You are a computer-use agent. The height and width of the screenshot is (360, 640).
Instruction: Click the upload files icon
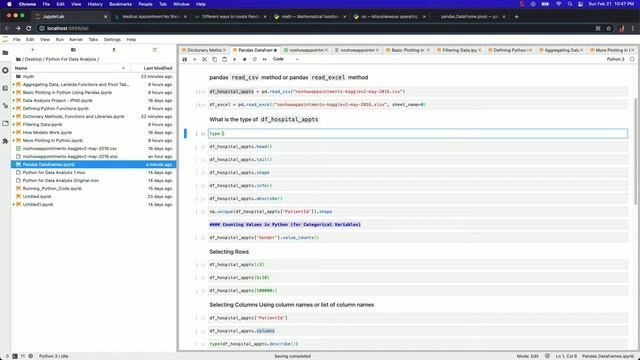click(x=114, y=50)
